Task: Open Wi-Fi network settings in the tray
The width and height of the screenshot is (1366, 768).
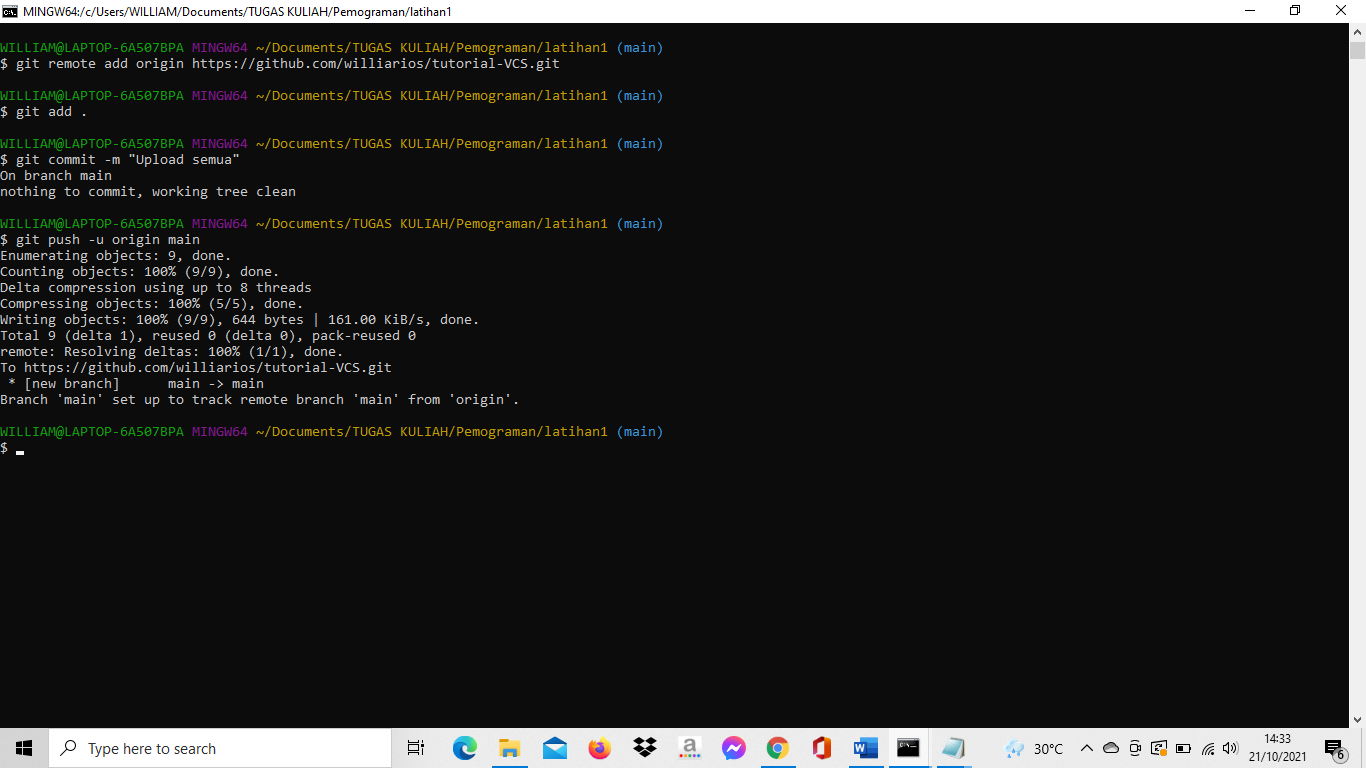Action: (x=1208, y=748)
